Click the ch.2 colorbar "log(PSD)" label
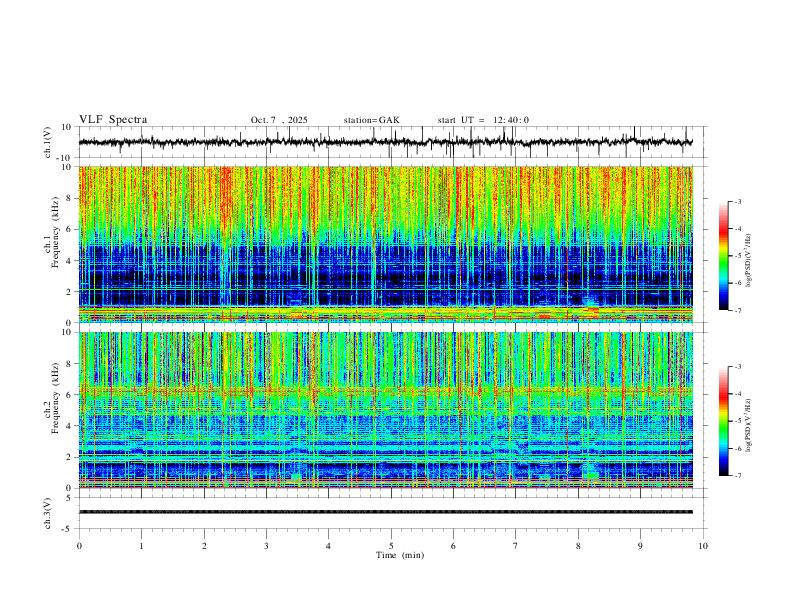The width and height of the screenshot is (792, 612). pyautogui.click(x=749, y=426)
